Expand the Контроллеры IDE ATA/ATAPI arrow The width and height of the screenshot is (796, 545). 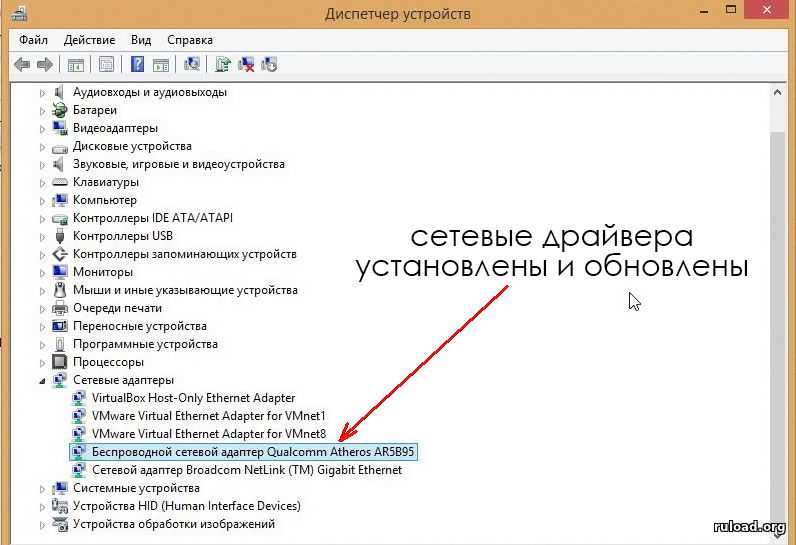tap(43, 219)
